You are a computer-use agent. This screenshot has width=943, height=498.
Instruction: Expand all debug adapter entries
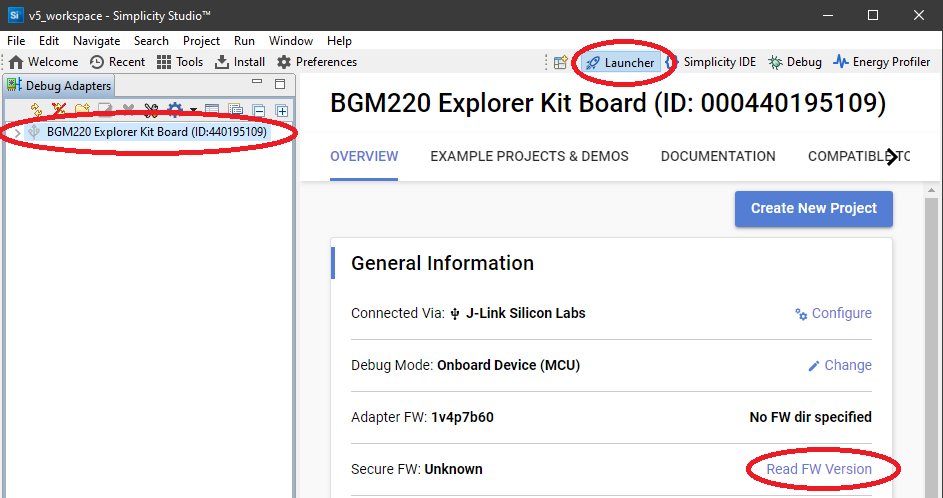(x=281, y=111)
